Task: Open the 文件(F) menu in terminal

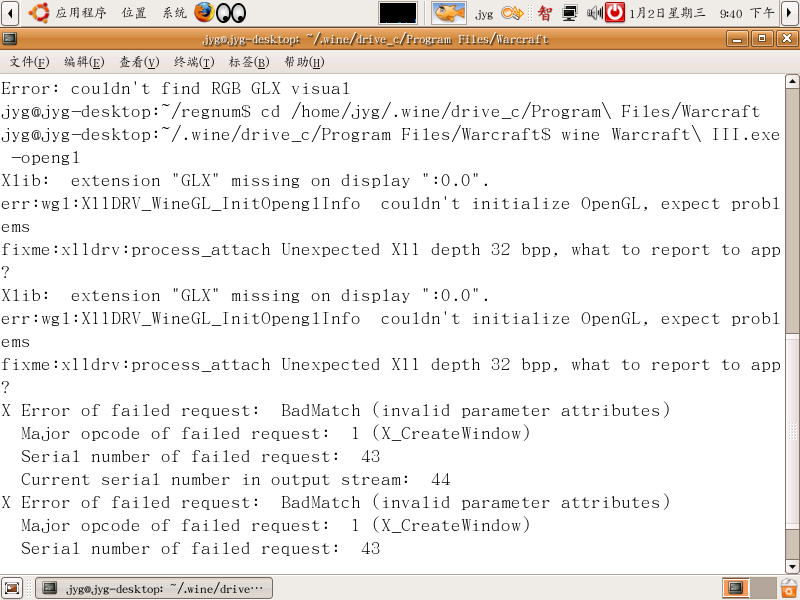Action: 29,62
